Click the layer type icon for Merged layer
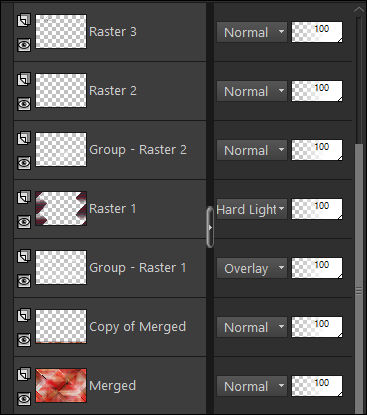This screenshot has width=367, height=415. 24,374
